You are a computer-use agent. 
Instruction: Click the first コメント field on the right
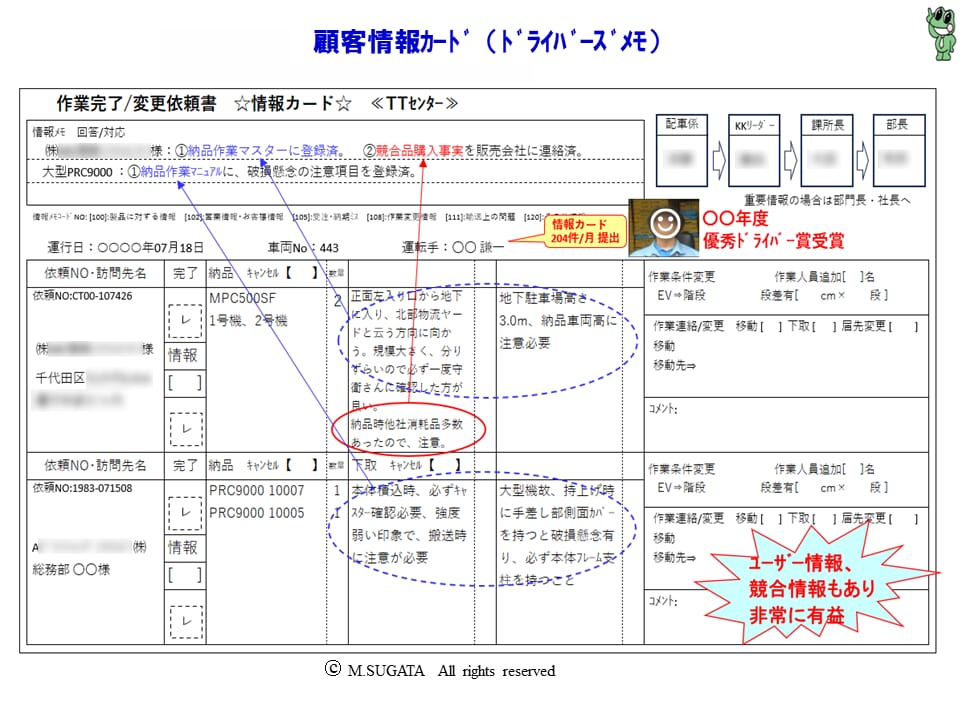(786, 425)
